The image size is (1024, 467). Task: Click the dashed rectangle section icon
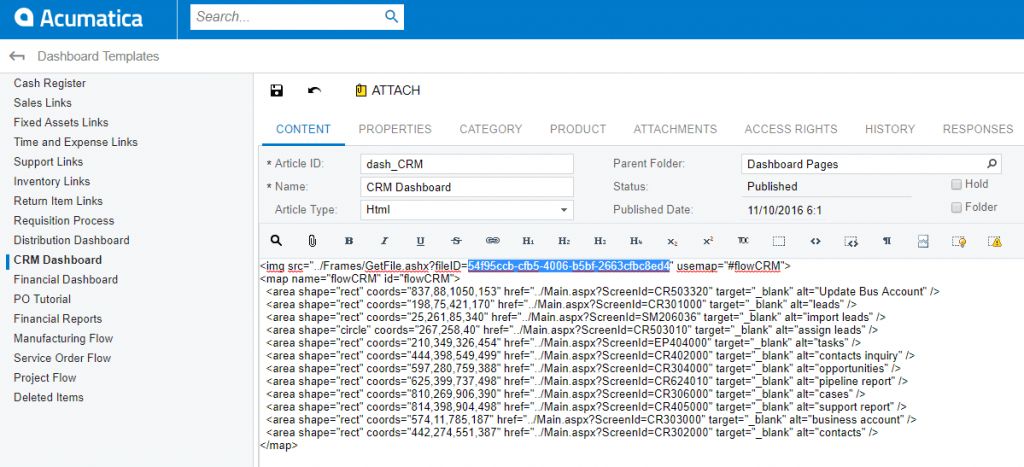pyautogui.click(x=779, y=241)
